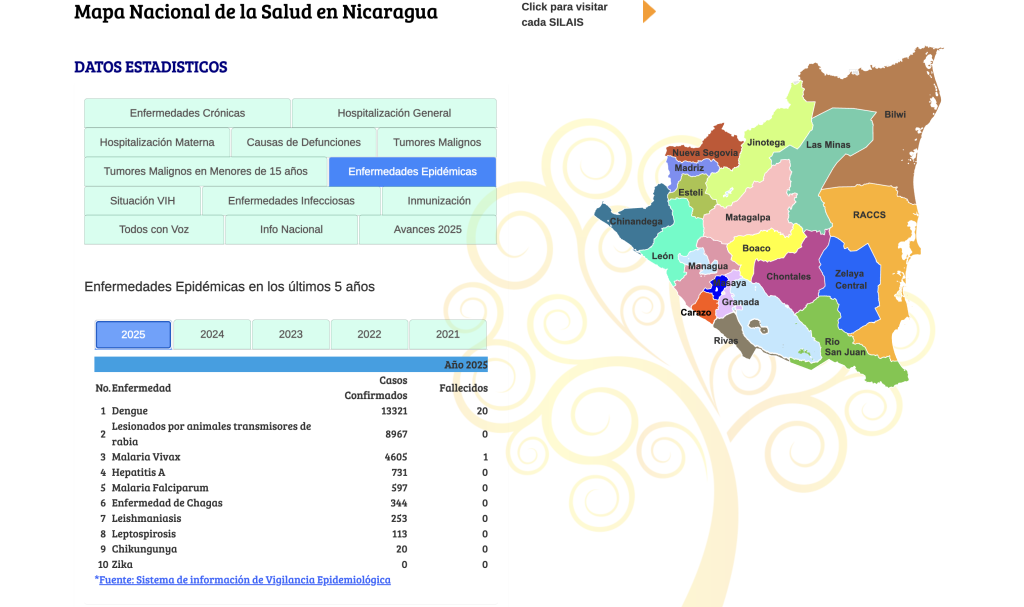Click the Casos Confirmados column header
Image resolution: width=1024 pixels, height=607 pixels.
pyautogui.click(x=376, y=388)
